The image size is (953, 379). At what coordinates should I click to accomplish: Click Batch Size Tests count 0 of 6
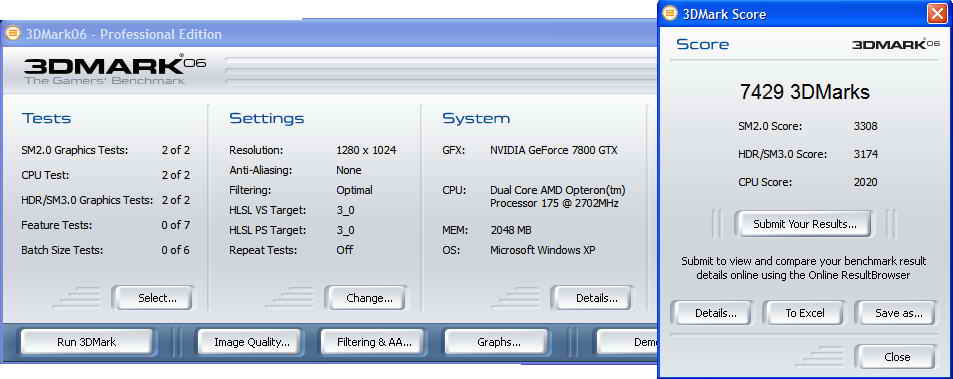pyautogui.click(x=176, y=250)
